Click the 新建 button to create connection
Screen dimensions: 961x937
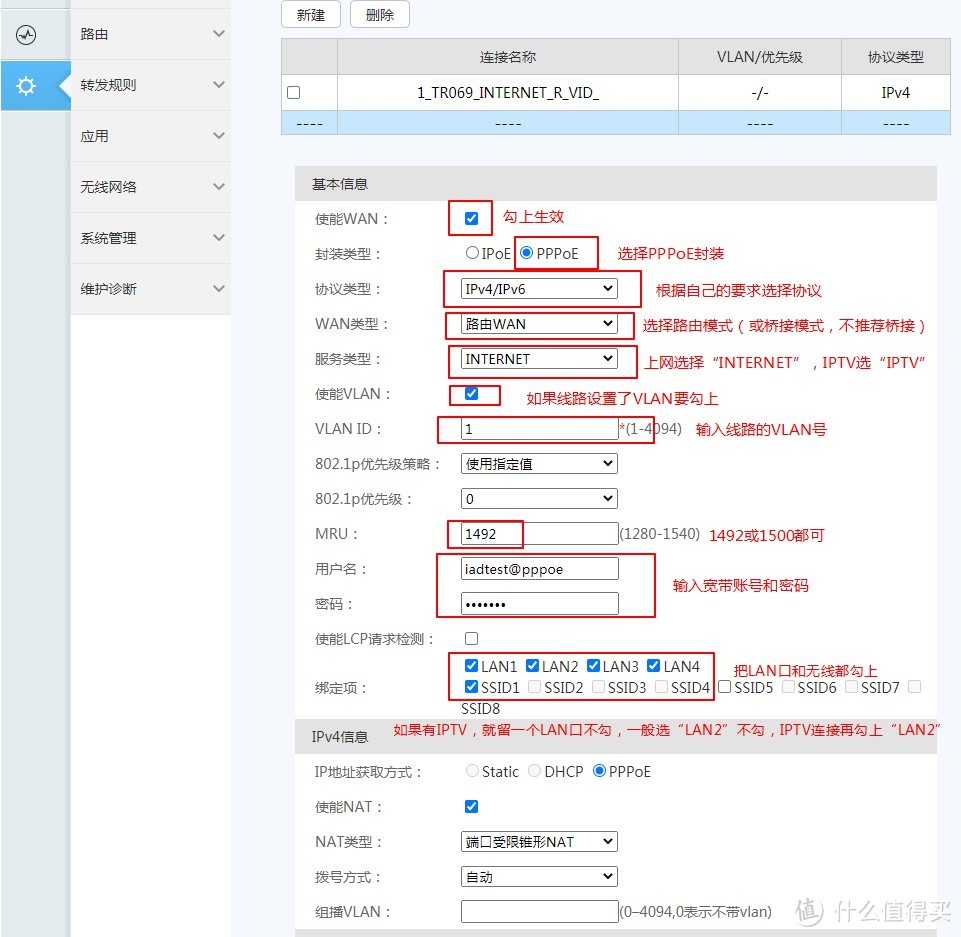click(x=310, y=14)
